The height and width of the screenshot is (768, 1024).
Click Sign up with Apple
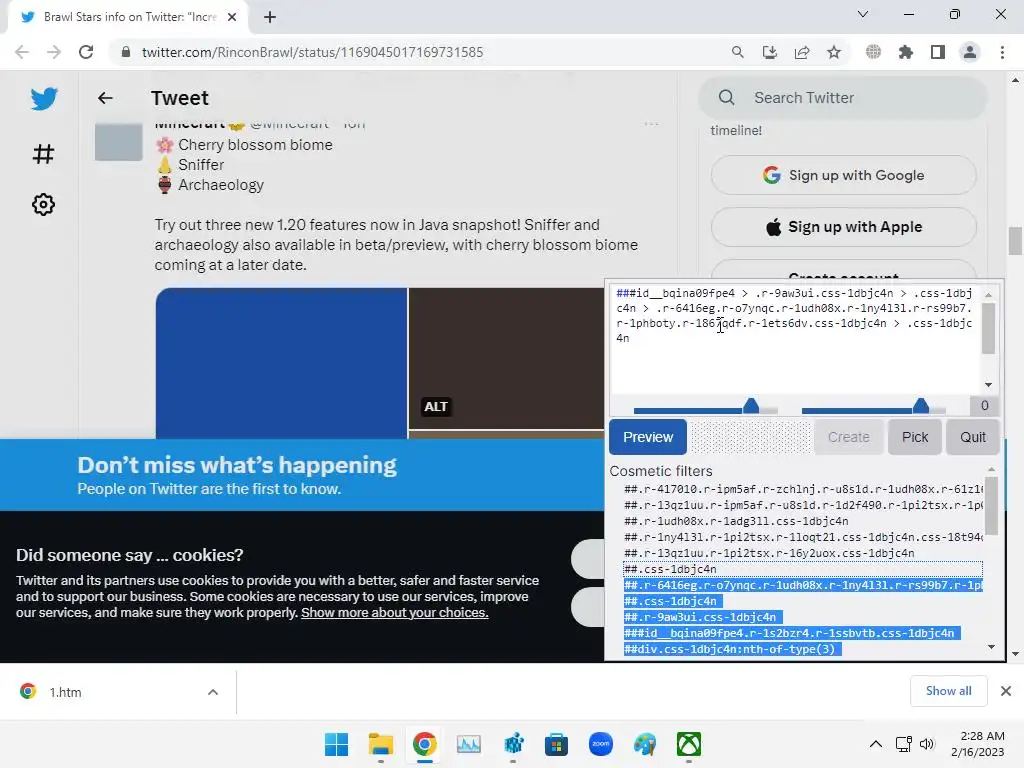(x=843, y=227)
